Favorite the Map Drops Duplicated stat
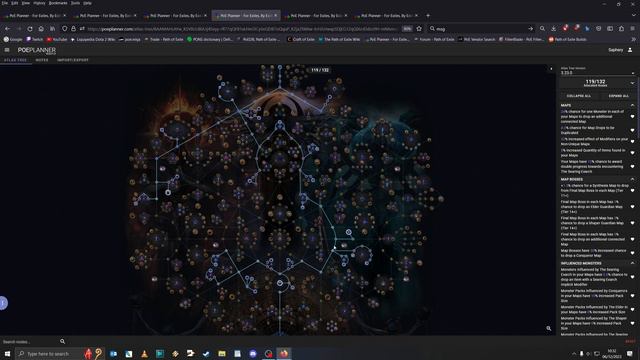Viewport: 640px width, 360px height. point(632,130)
